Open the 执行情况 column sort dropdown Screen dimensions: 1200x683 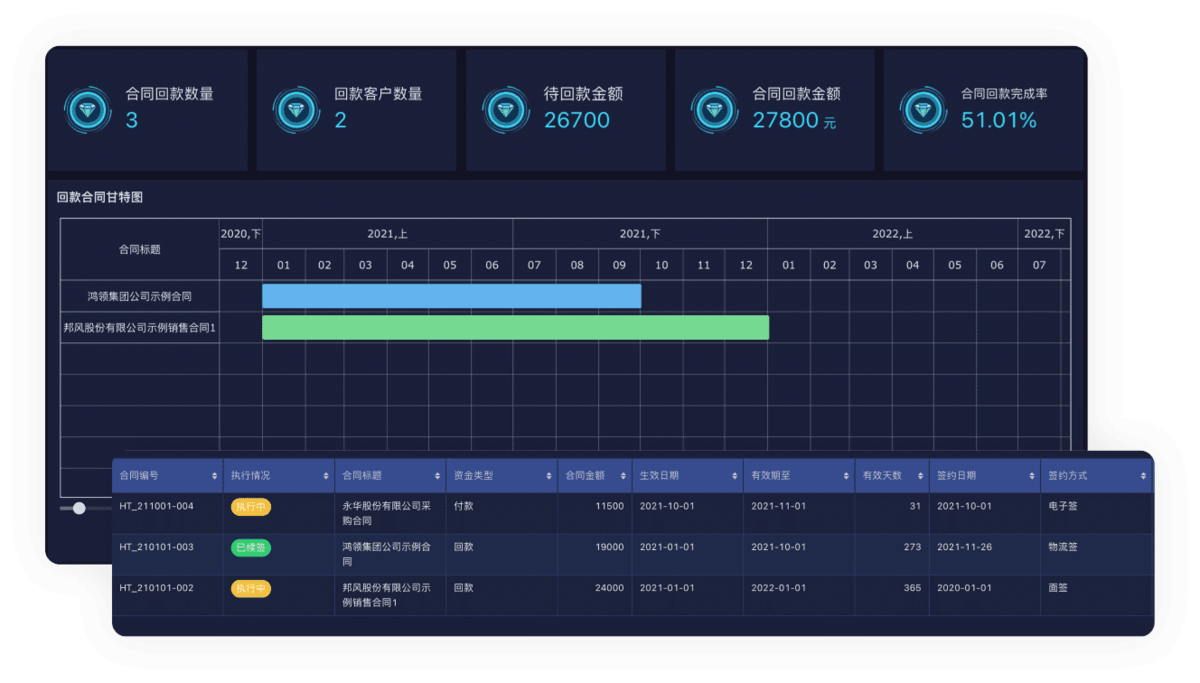point(325,476)
